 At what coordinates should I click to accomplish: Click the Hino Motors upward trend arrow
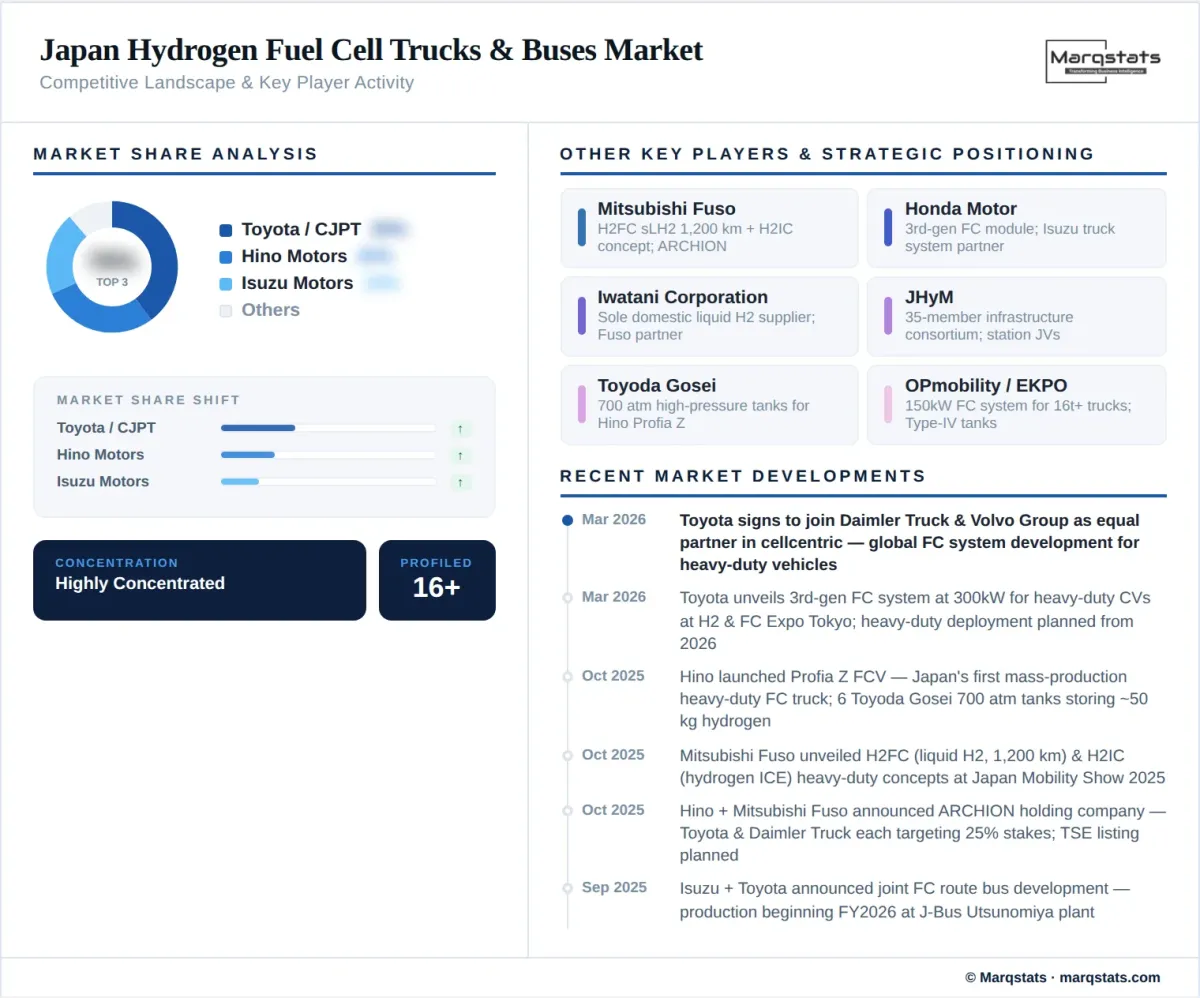(461, 455)
